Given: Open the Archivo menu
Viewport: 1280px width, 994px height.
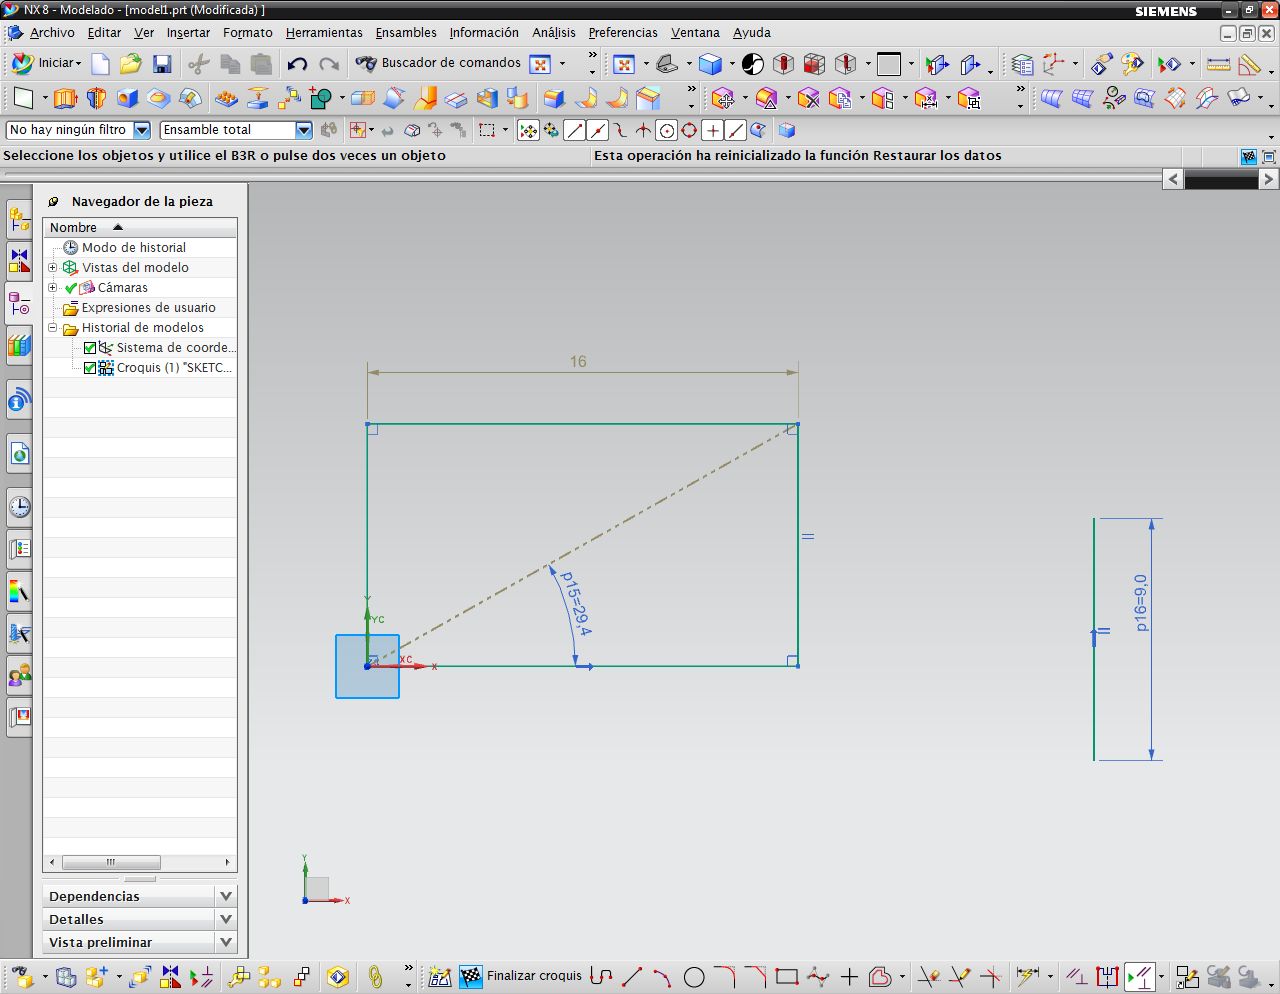Looking at the screenshot, I should 52,33.
